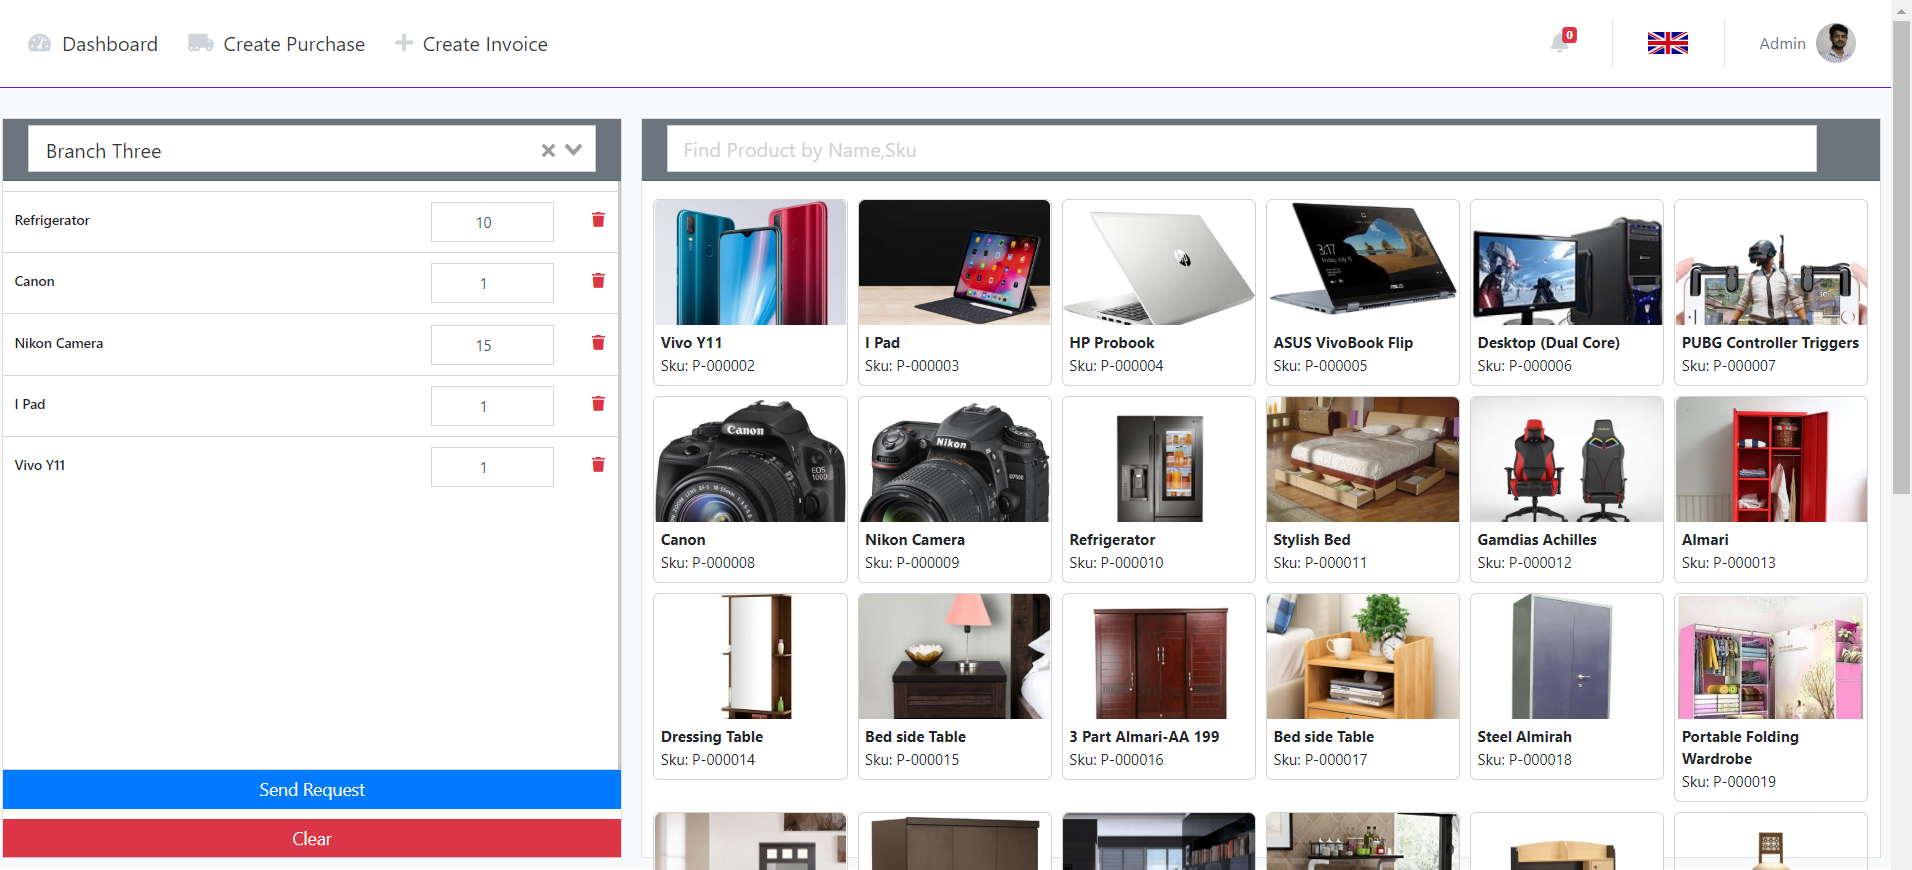1912x870 pixels.
Task: Click the Sku: P-000019 text
Action: pyautogui.click(x=1729, y=782)
